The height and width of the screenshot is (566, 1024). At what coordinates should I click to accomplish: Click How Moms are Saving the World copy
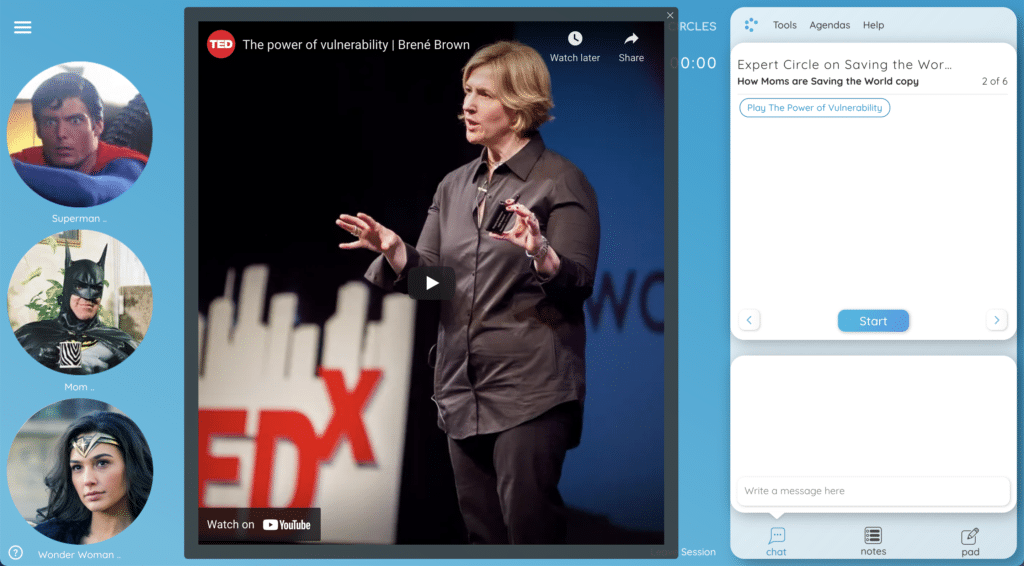coord(828,82)
